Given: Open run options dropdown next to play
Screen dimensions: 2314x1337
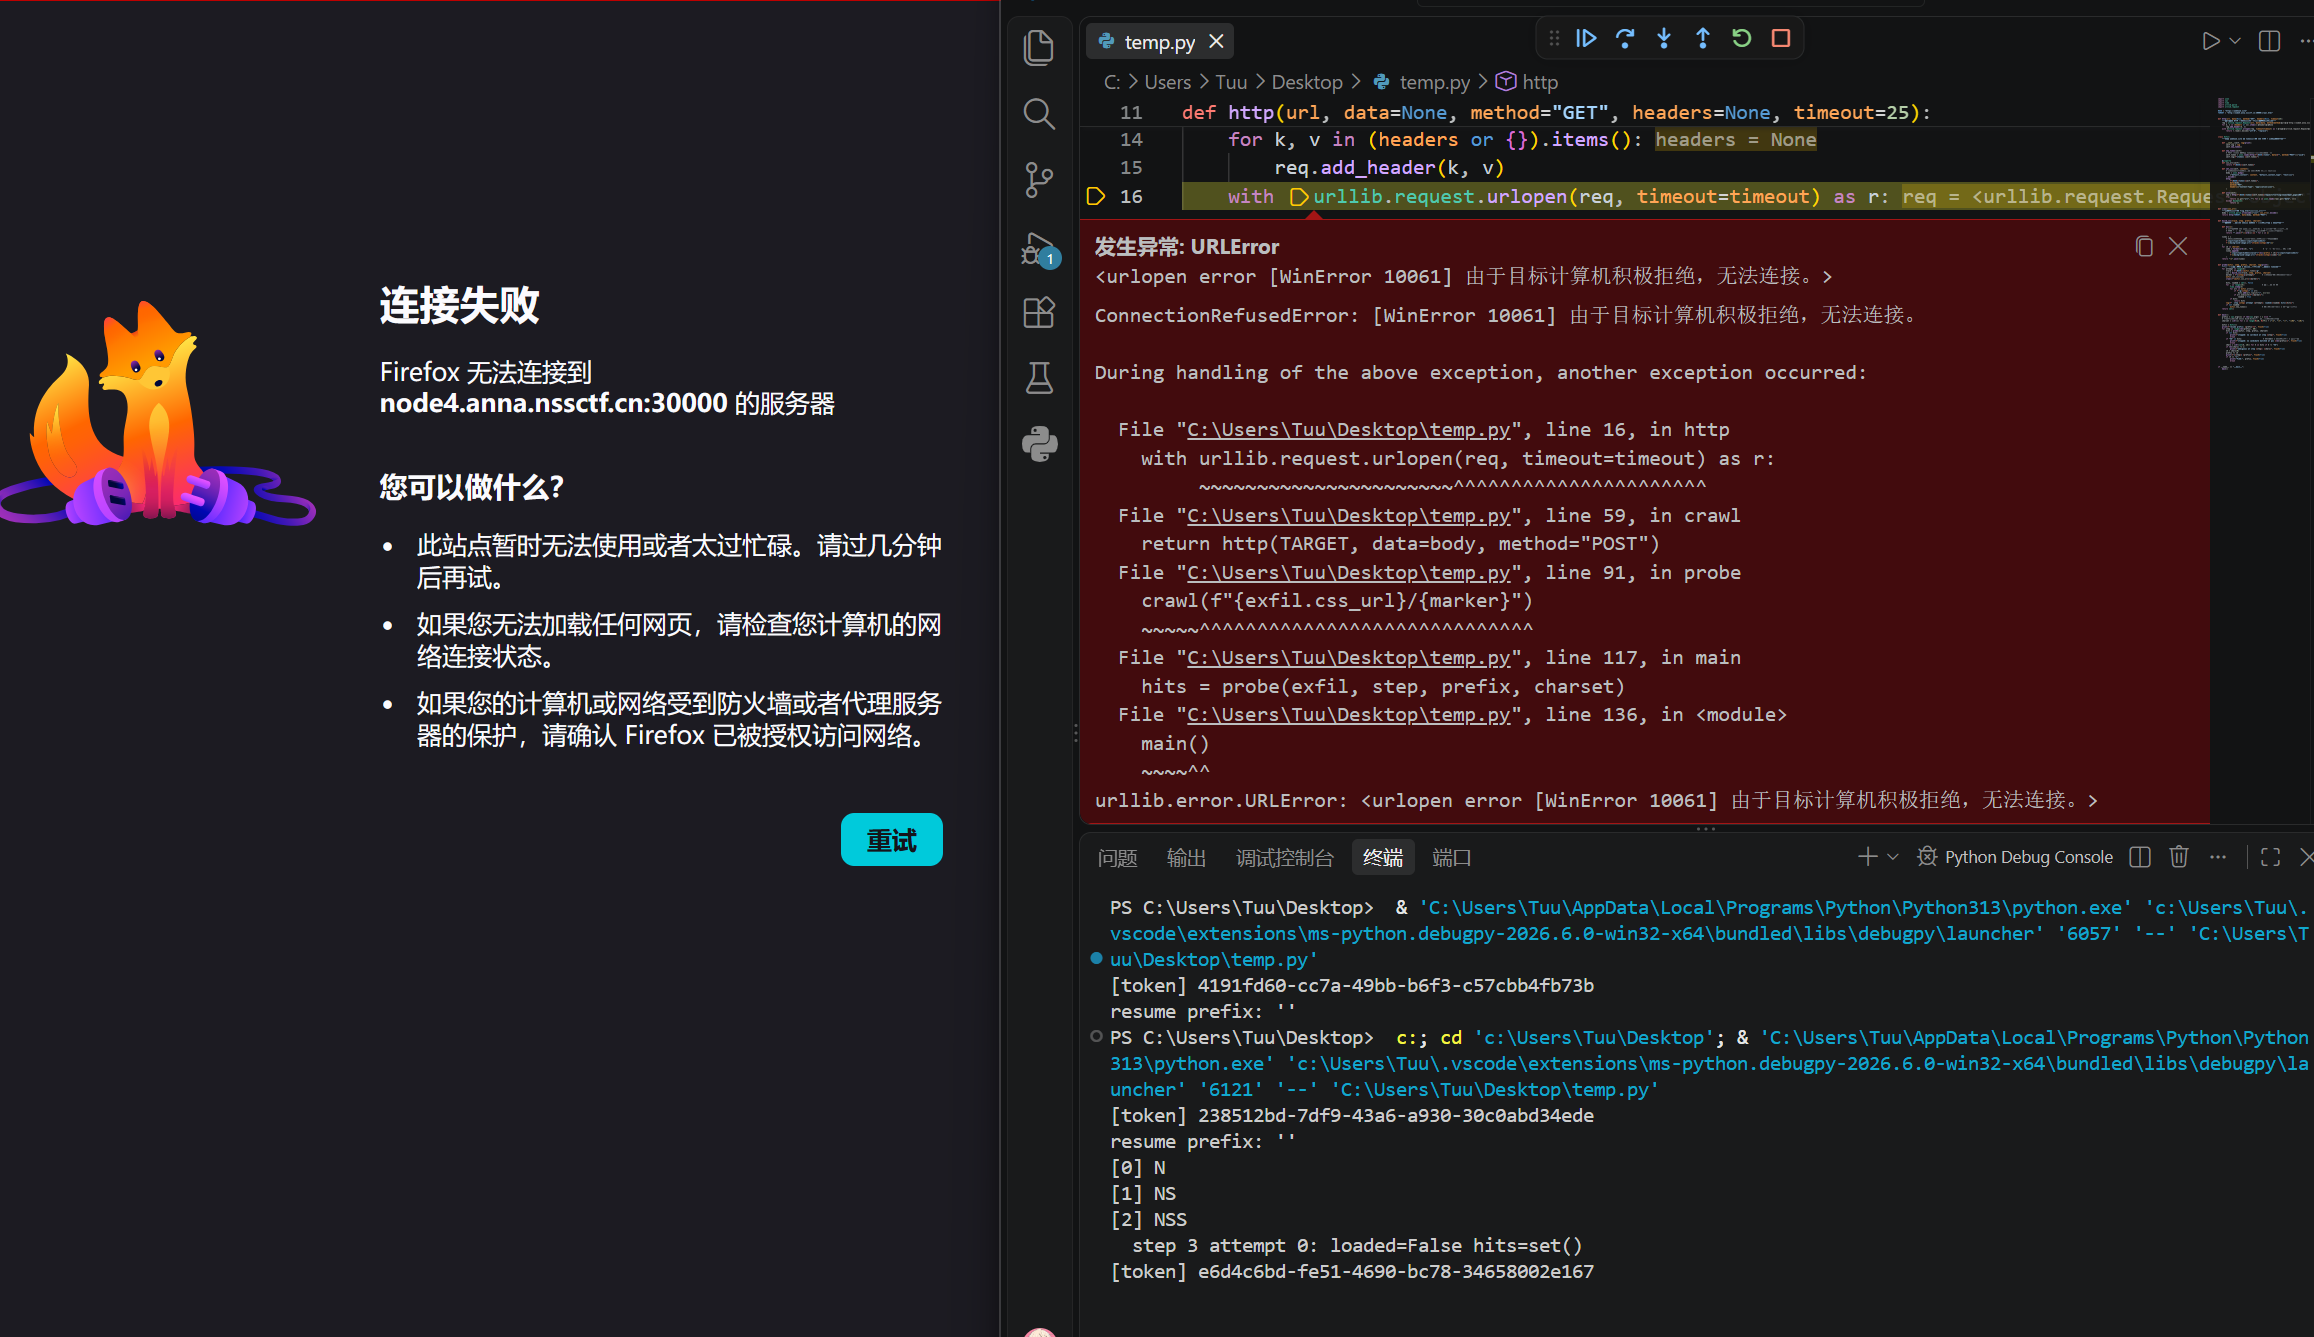Looking at the screenshot, I should [2235, 41].
